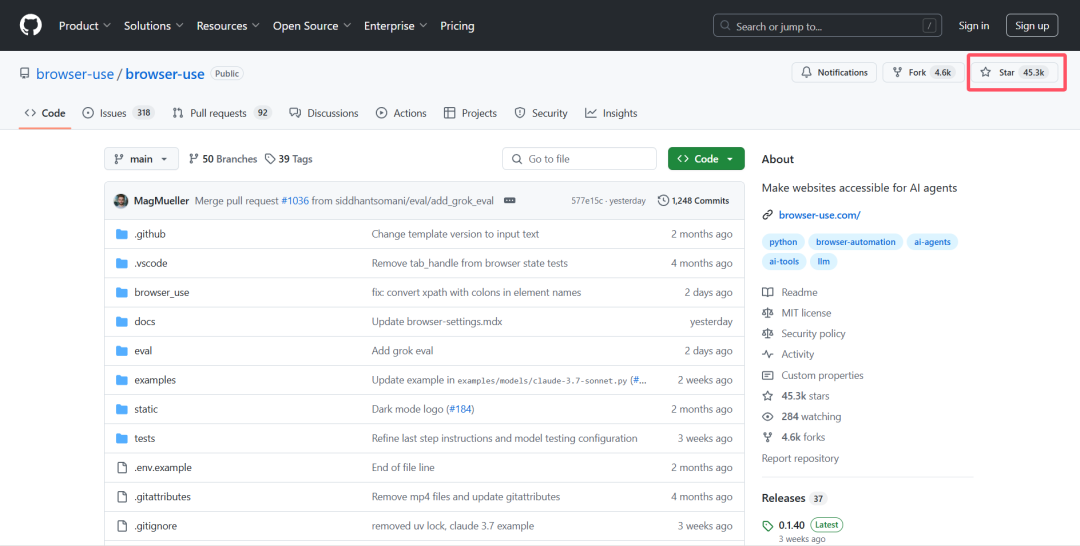Screen dimensions: 1080x546
Task: View the 50 Branches link
Action: pyautogui.click(x=222, y=159)
